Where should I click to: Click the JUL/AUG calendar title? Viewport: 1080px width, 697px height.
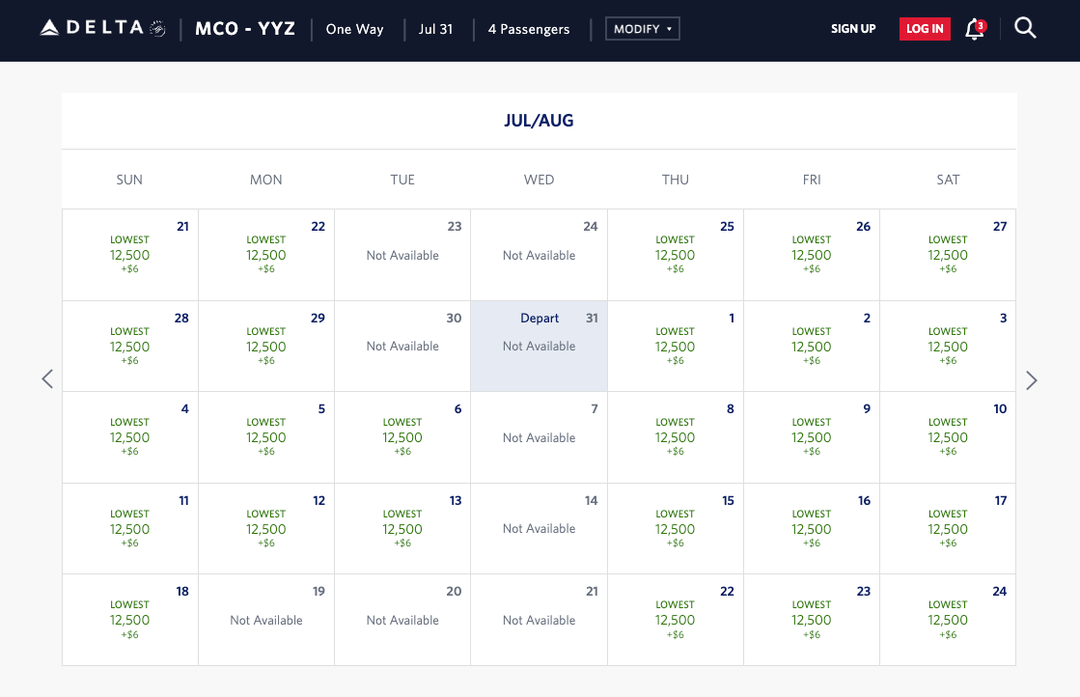(539, 119)
